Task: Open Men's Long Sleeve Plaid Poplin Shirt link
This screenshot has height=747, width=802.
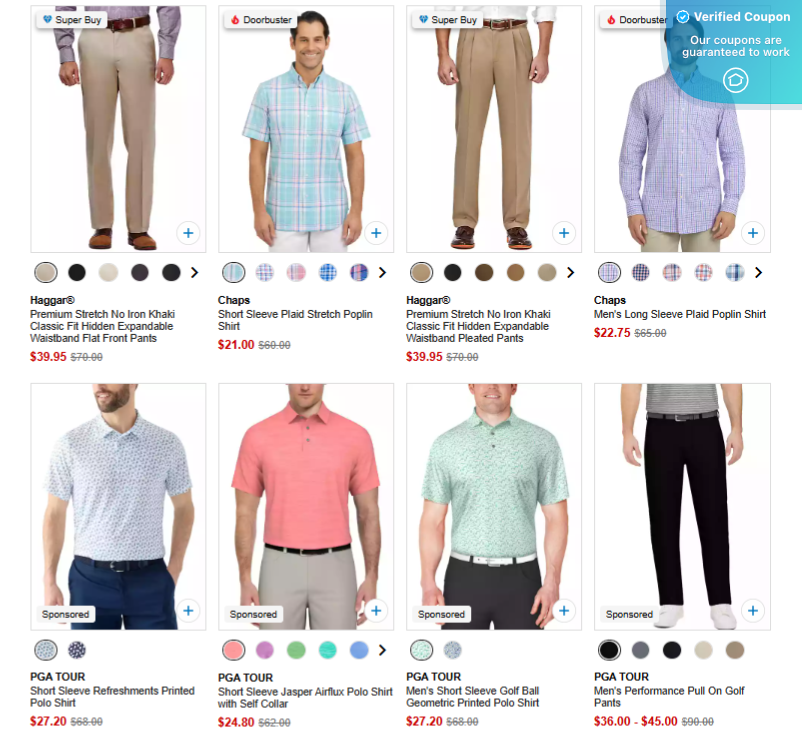Action: pos(680,314)
